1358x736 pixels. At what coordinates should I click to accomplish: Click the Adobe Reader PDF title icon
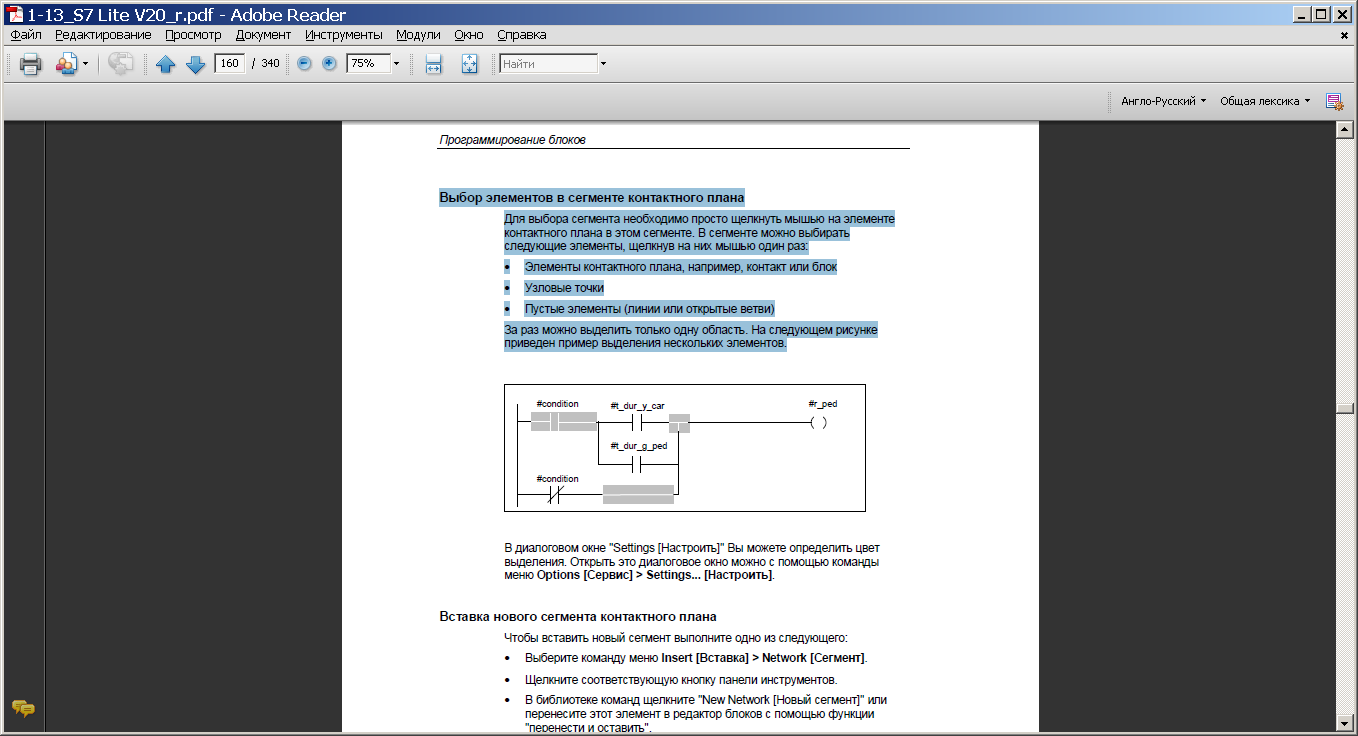pyautogui.click(x=13, y=14)
